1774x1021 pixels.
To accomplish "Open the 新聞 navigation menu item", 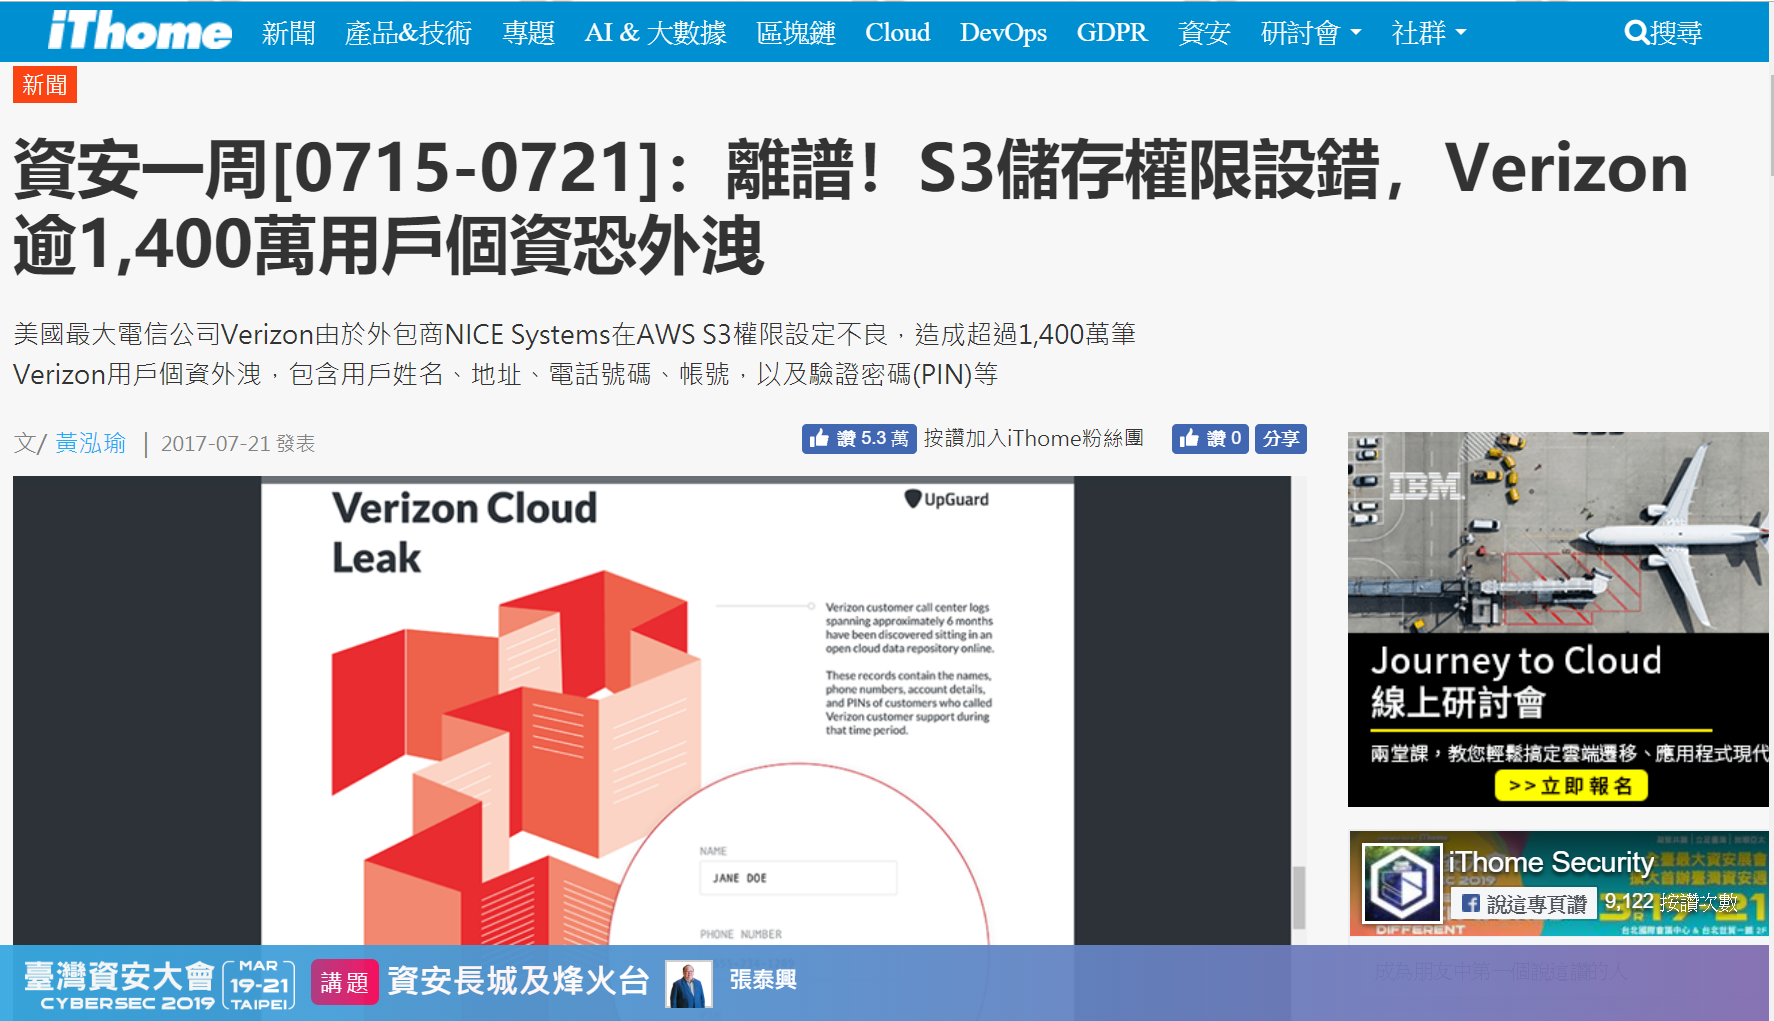I will [x=289, y=33].
